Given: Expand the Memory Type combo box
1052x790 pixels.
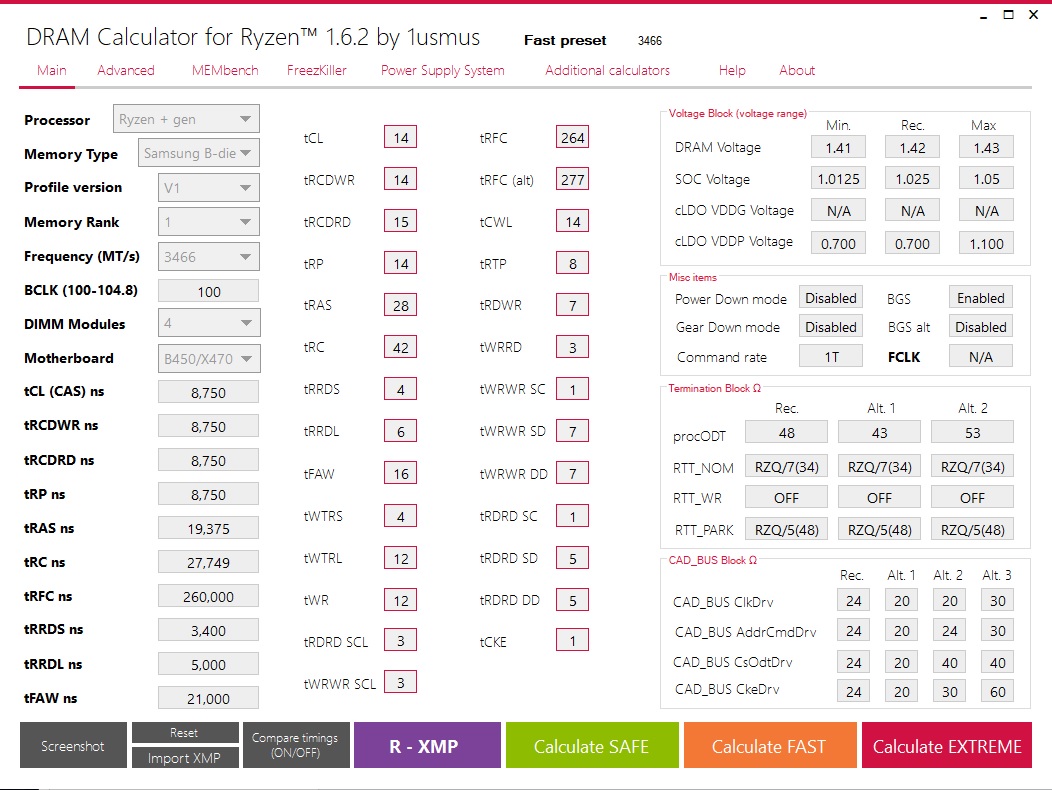Looking at the screenshot, I should pos(199,153).
